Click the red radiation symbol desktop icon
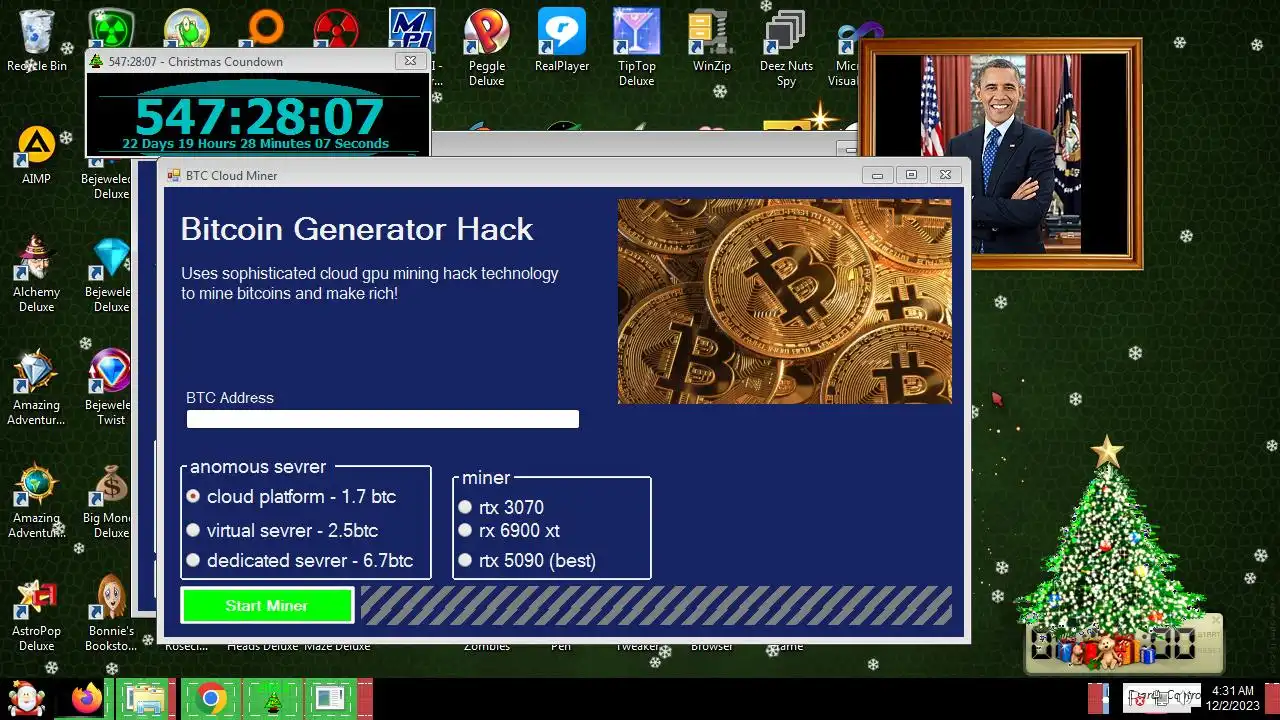This screenshot has width=1280, height=720. point(337,30)
